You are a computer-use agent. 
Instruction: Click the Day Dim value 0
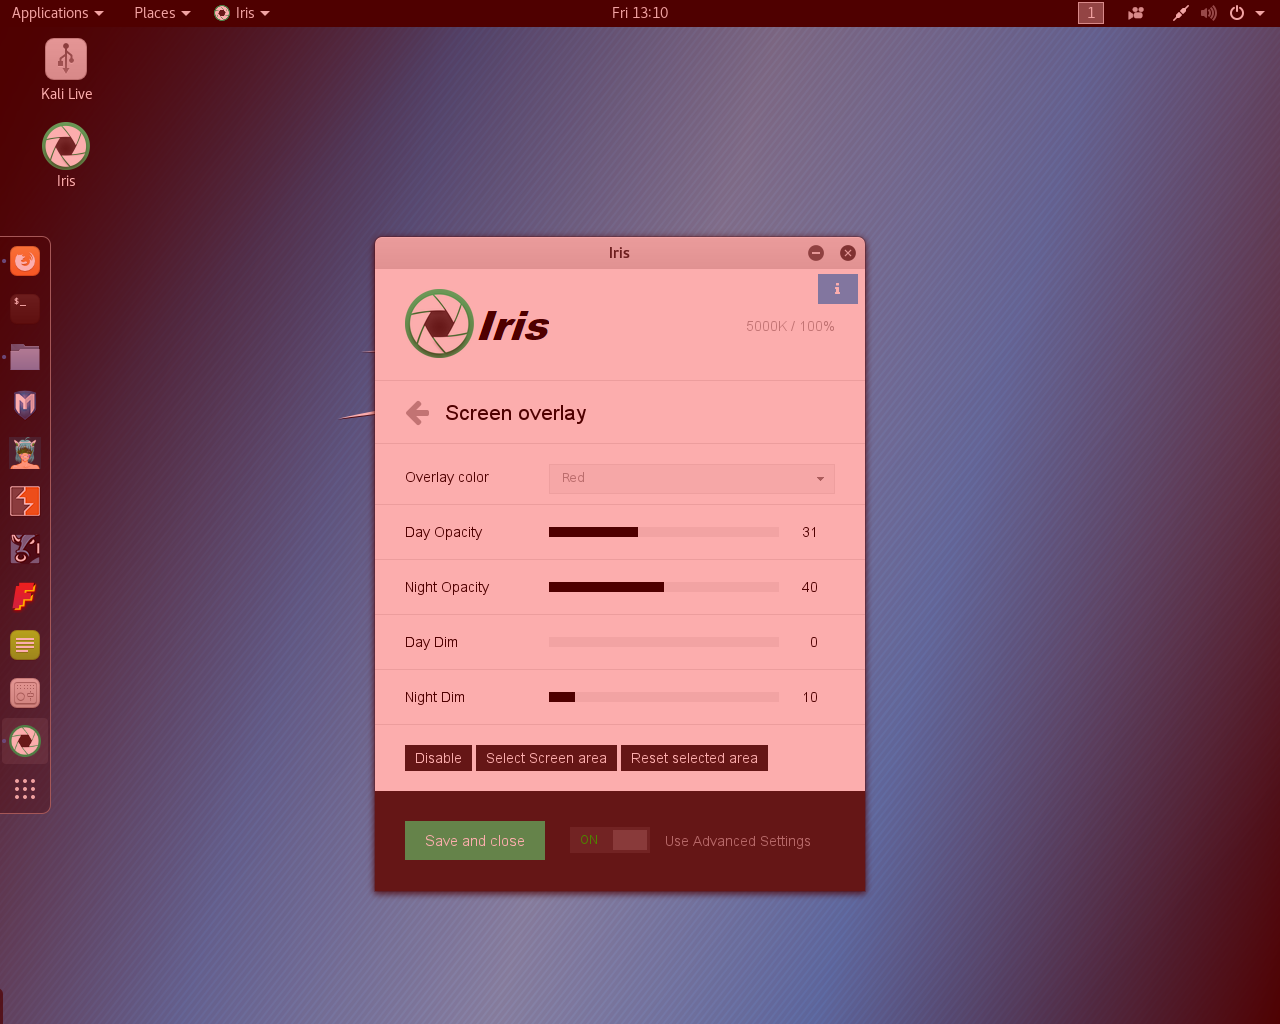pos(814,642)
